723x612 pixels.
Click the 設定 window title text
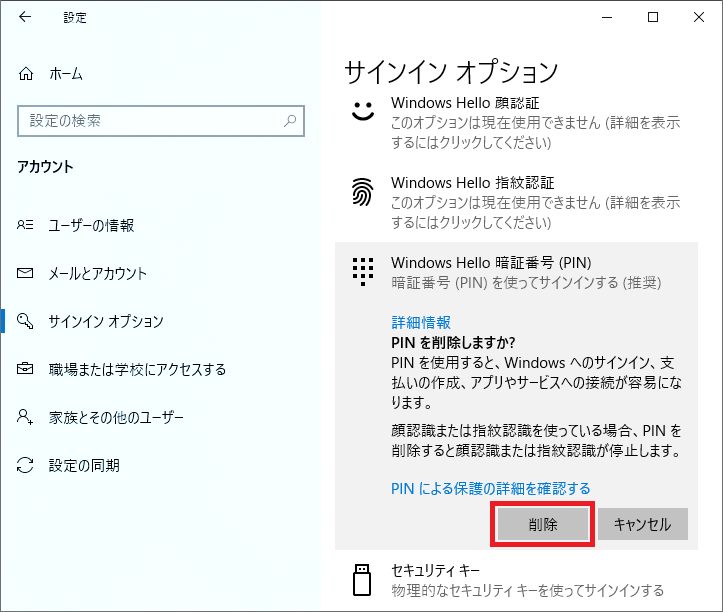click(75, 18)
